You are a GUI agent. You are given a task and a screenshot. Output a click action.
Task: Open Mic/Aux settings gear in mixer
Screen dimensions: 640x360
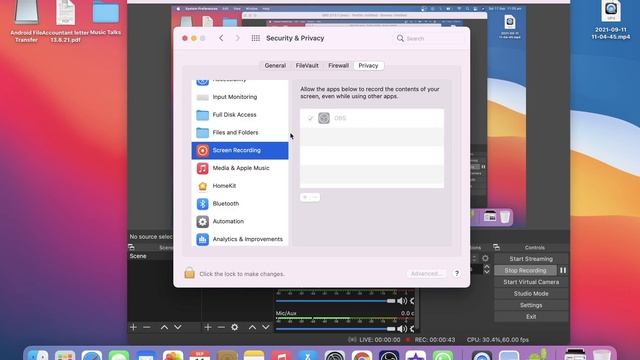[412, 329]
